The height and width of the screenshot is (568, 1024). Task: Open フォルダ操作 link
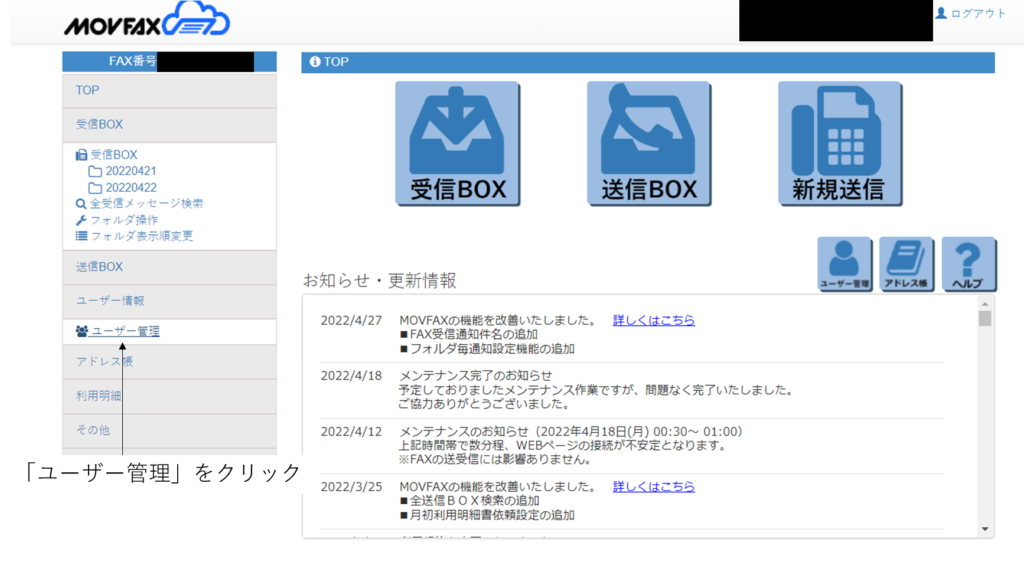(x=123, y=220)
